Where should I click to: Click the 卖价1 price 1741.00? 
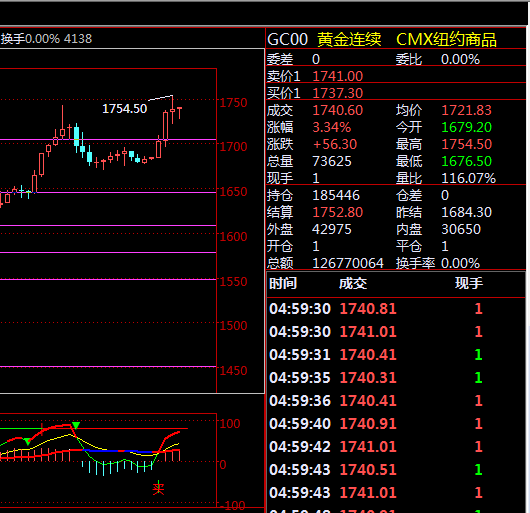(337, 76)
